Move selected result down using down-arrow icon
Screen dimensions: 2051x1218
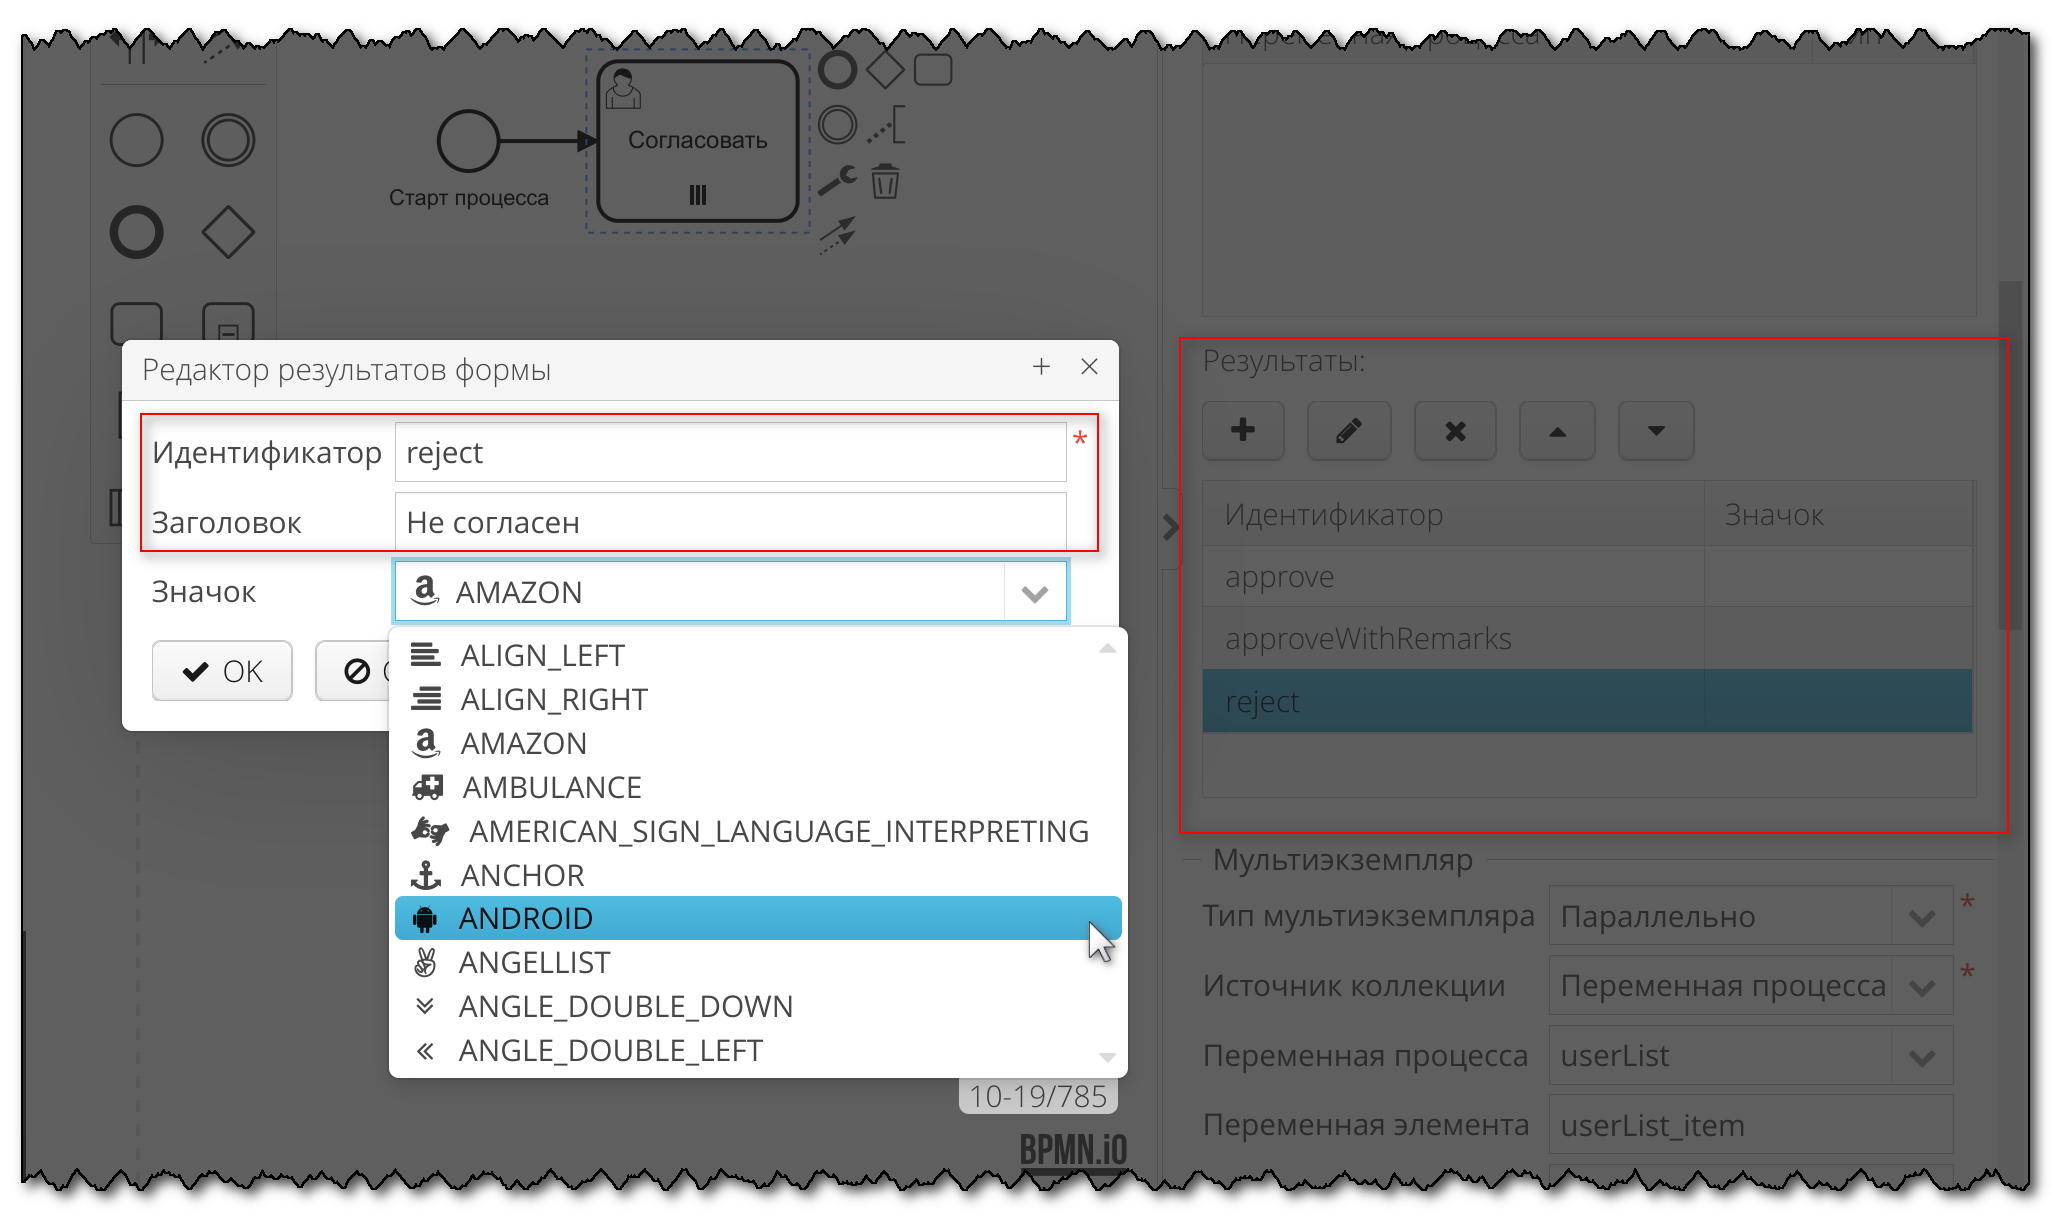tap(1655, 431)
